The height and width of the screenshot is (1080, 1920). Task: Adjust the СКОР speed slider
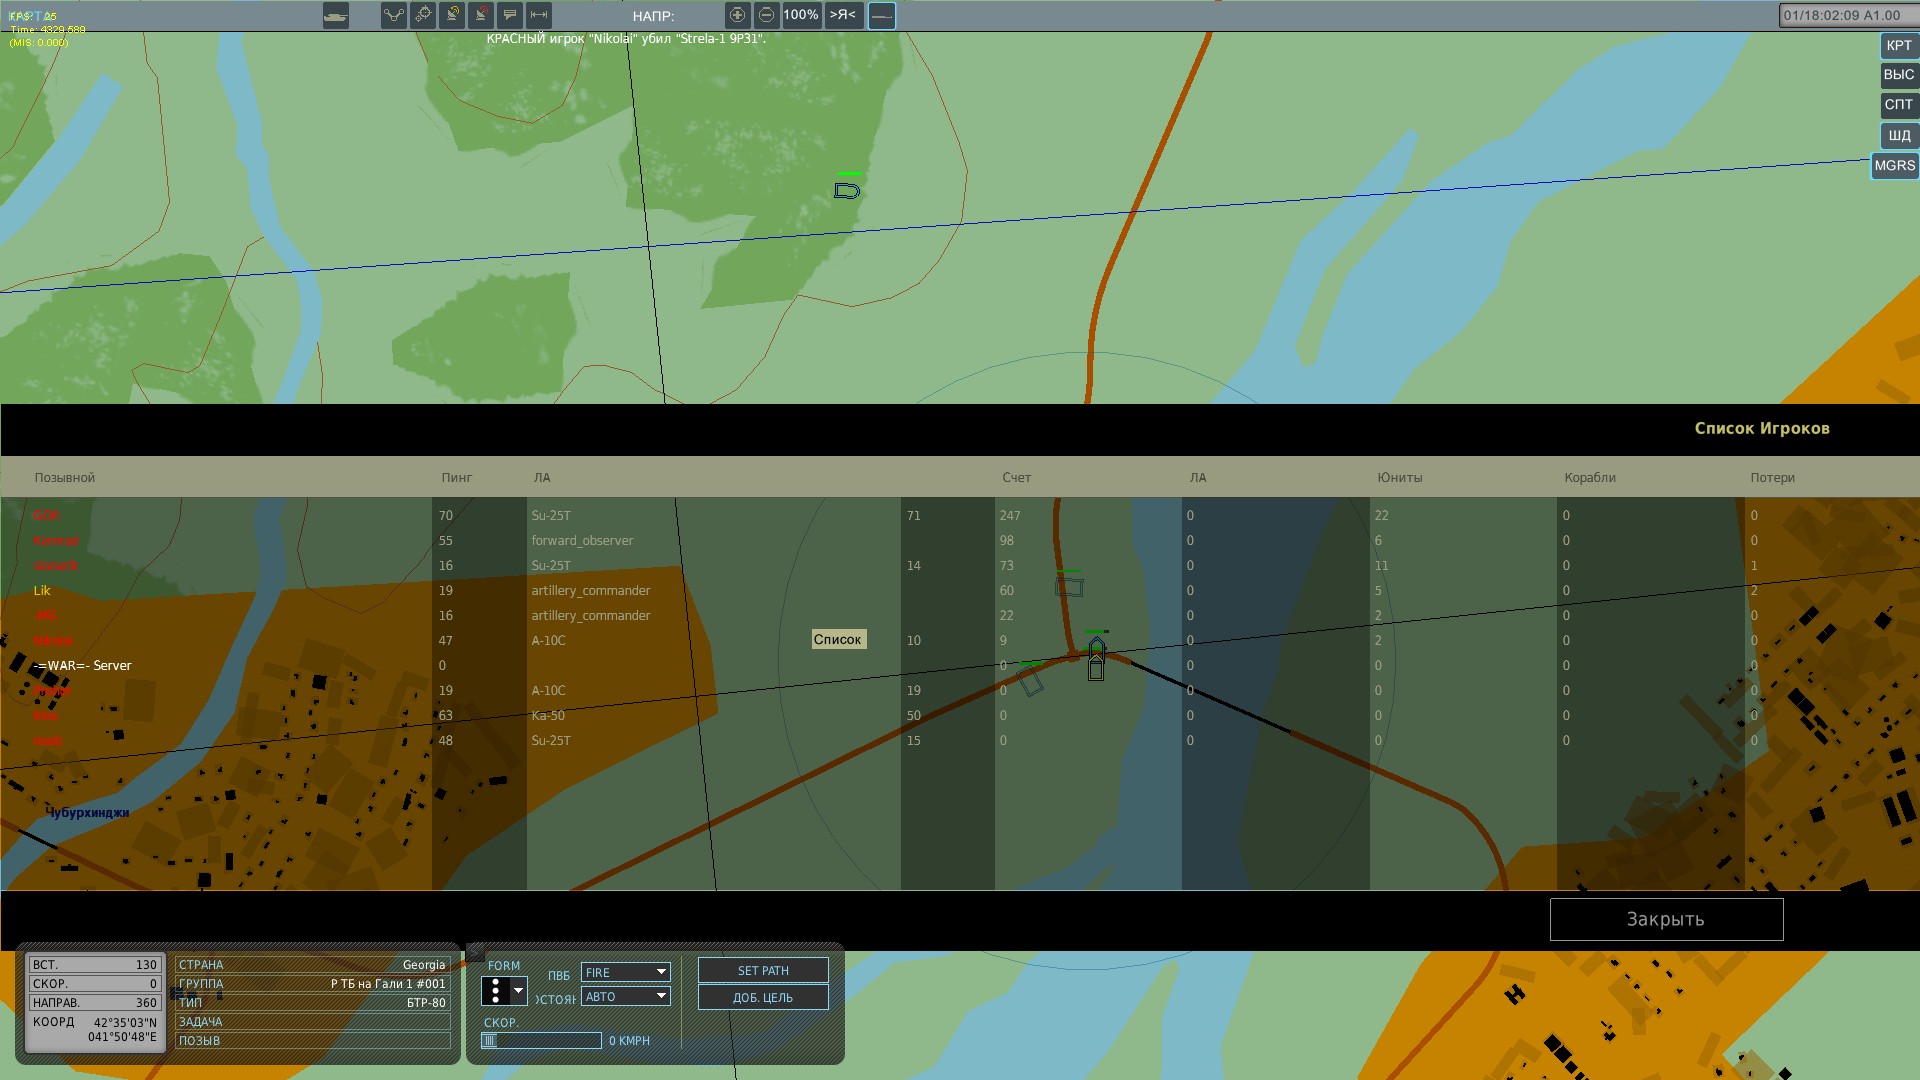pos(541,1041)
